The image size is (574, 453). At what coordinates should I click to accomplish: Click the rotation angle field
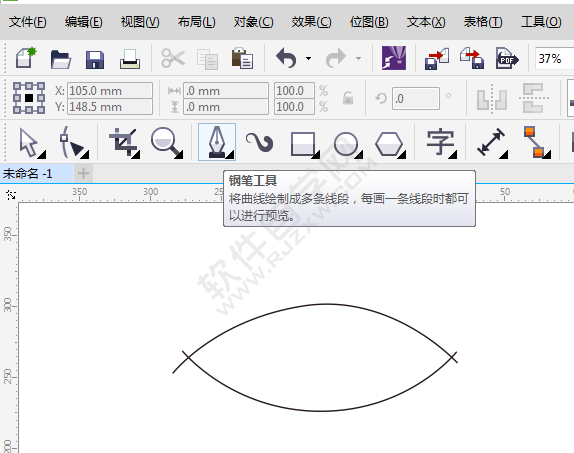[x=416, y=98]
